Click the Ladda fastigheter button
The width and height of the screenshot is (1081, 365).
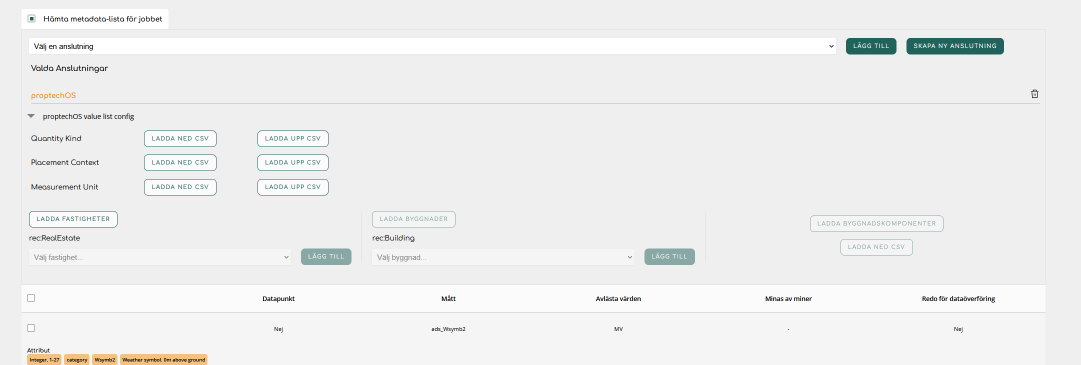pyautogui.click(x=74, y=219)
